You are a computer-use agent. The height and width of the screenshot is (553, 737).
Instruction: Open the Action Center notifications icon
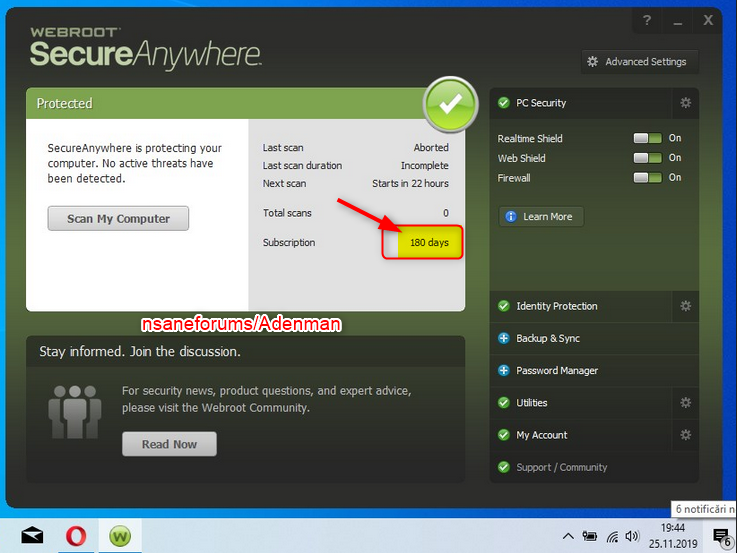tap(721, 537)
